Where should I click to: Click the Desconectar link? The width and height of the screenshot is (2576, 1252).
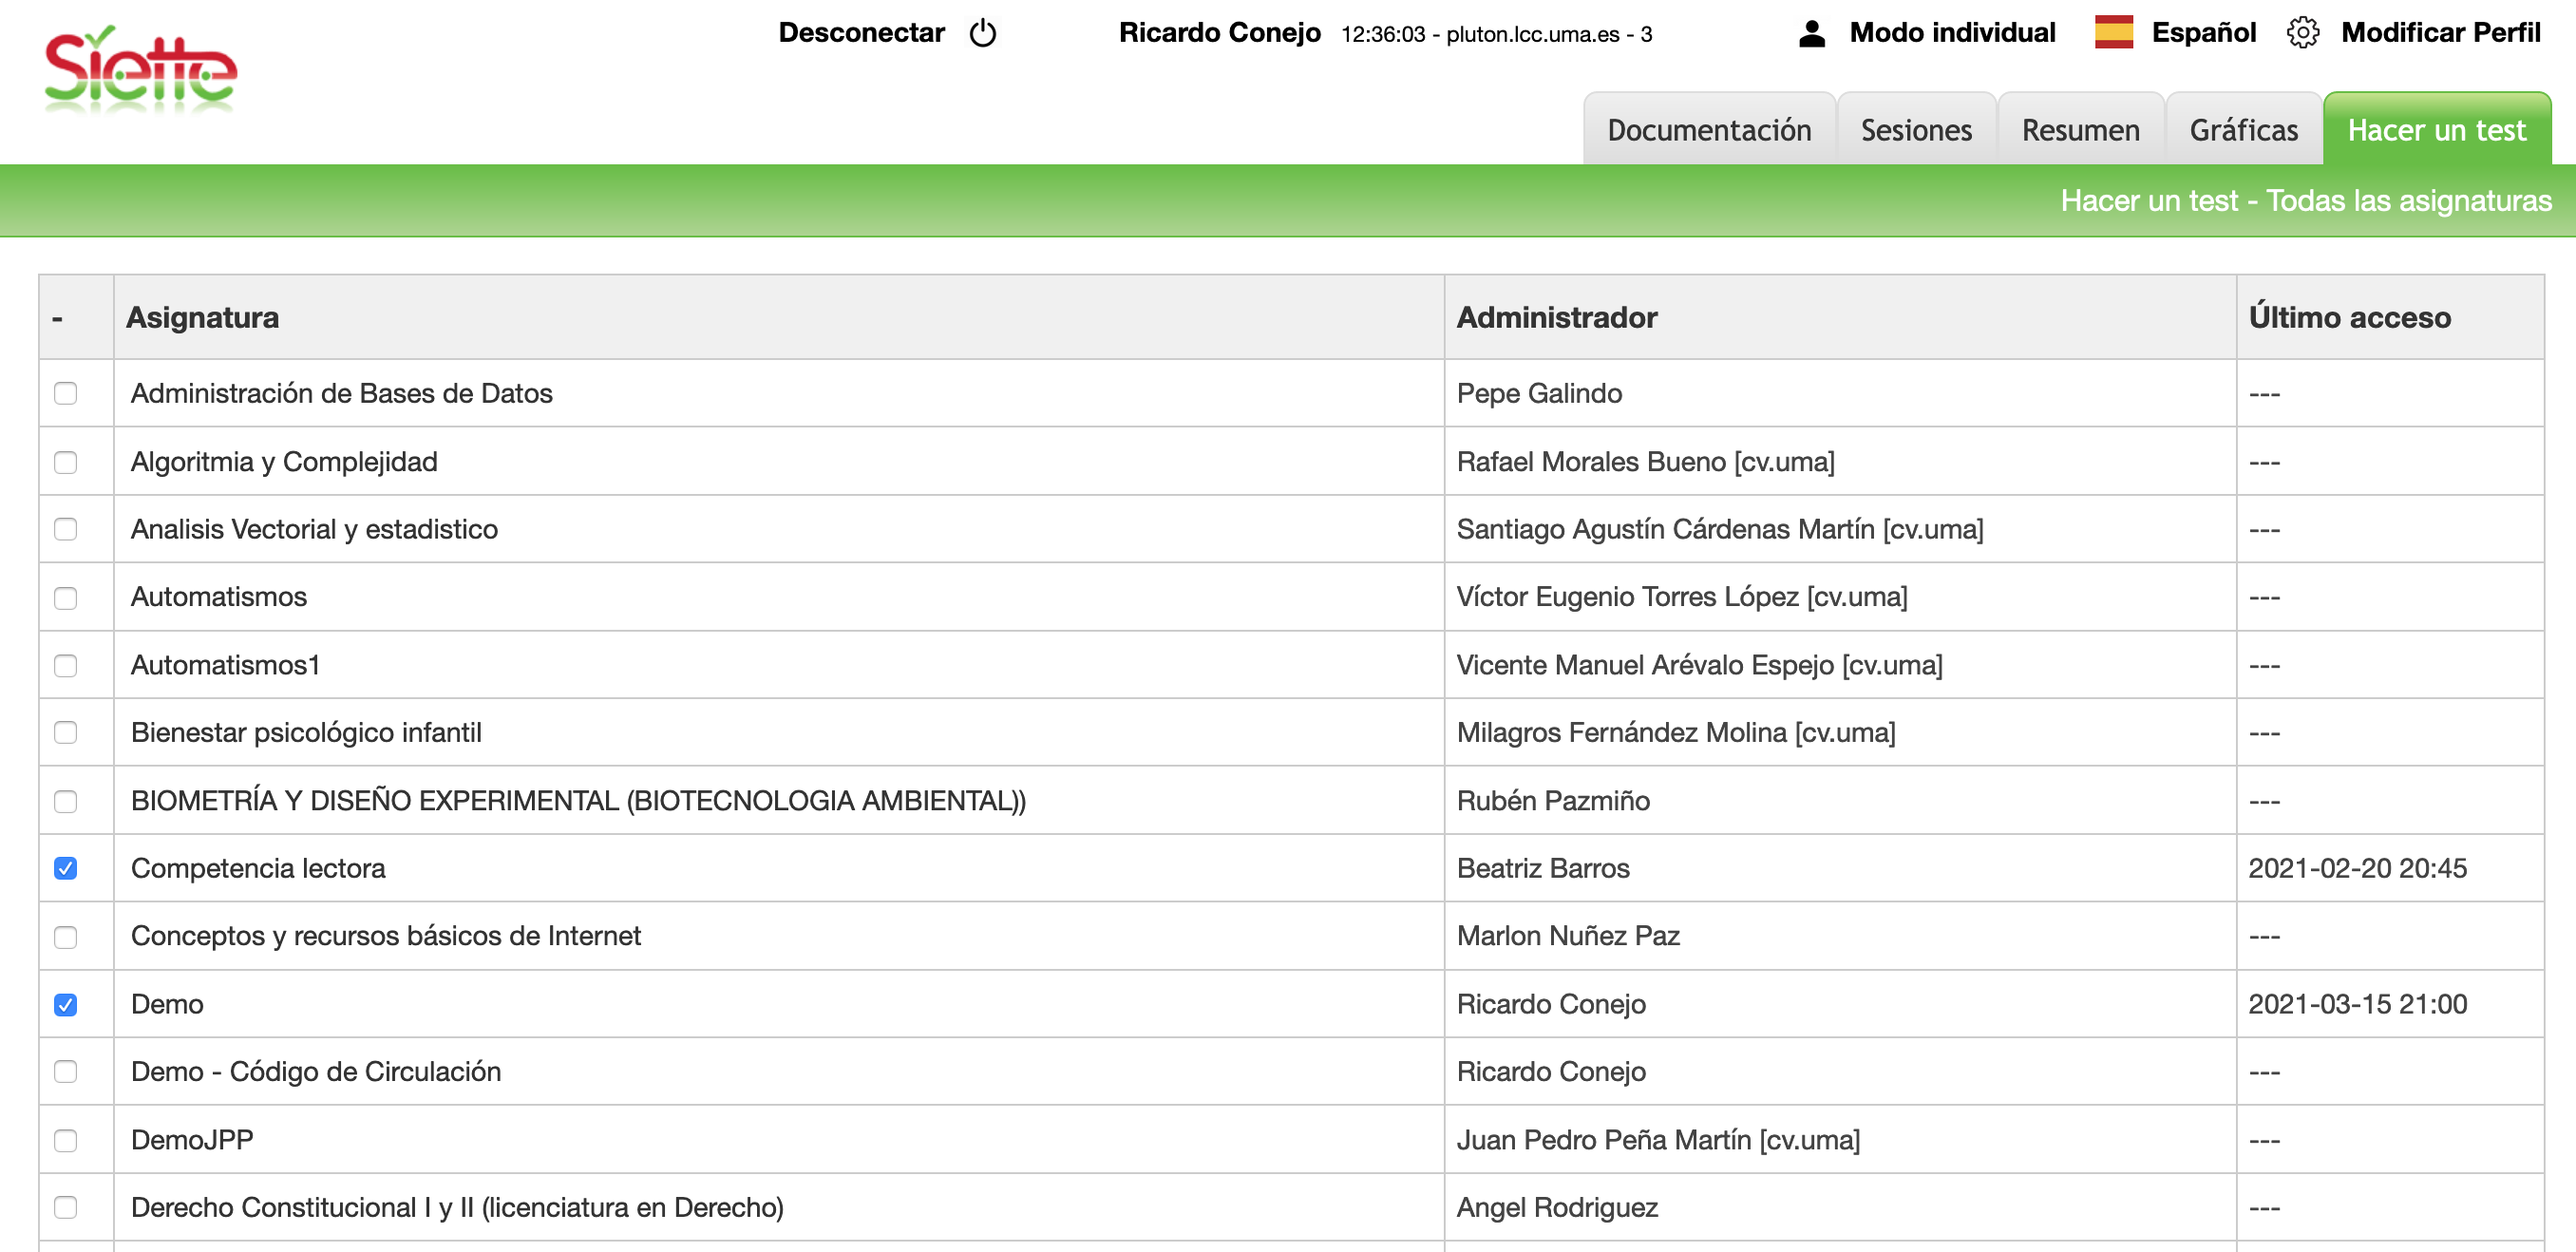861,33
